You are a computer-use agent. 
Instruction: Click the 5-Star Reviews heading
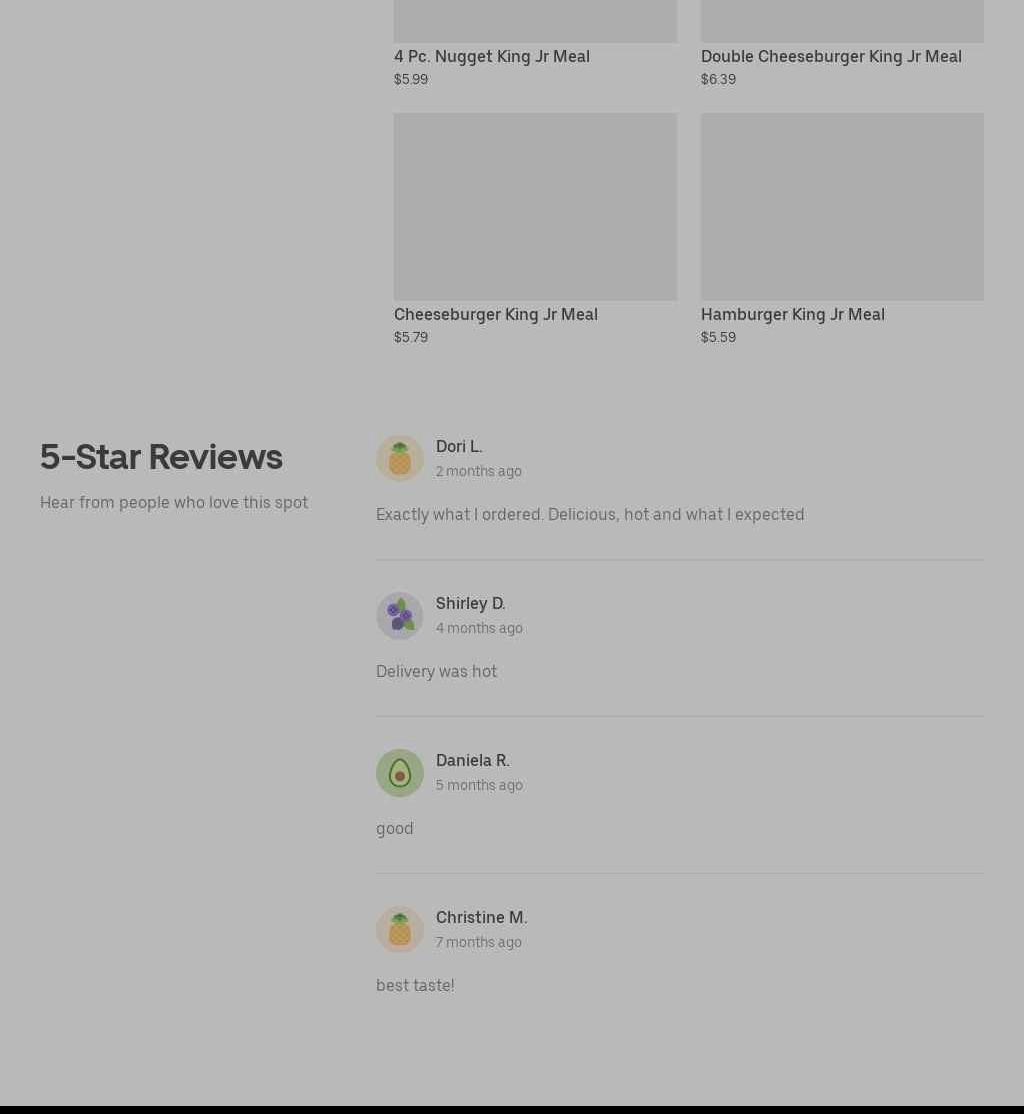click(x=161, y=456)
